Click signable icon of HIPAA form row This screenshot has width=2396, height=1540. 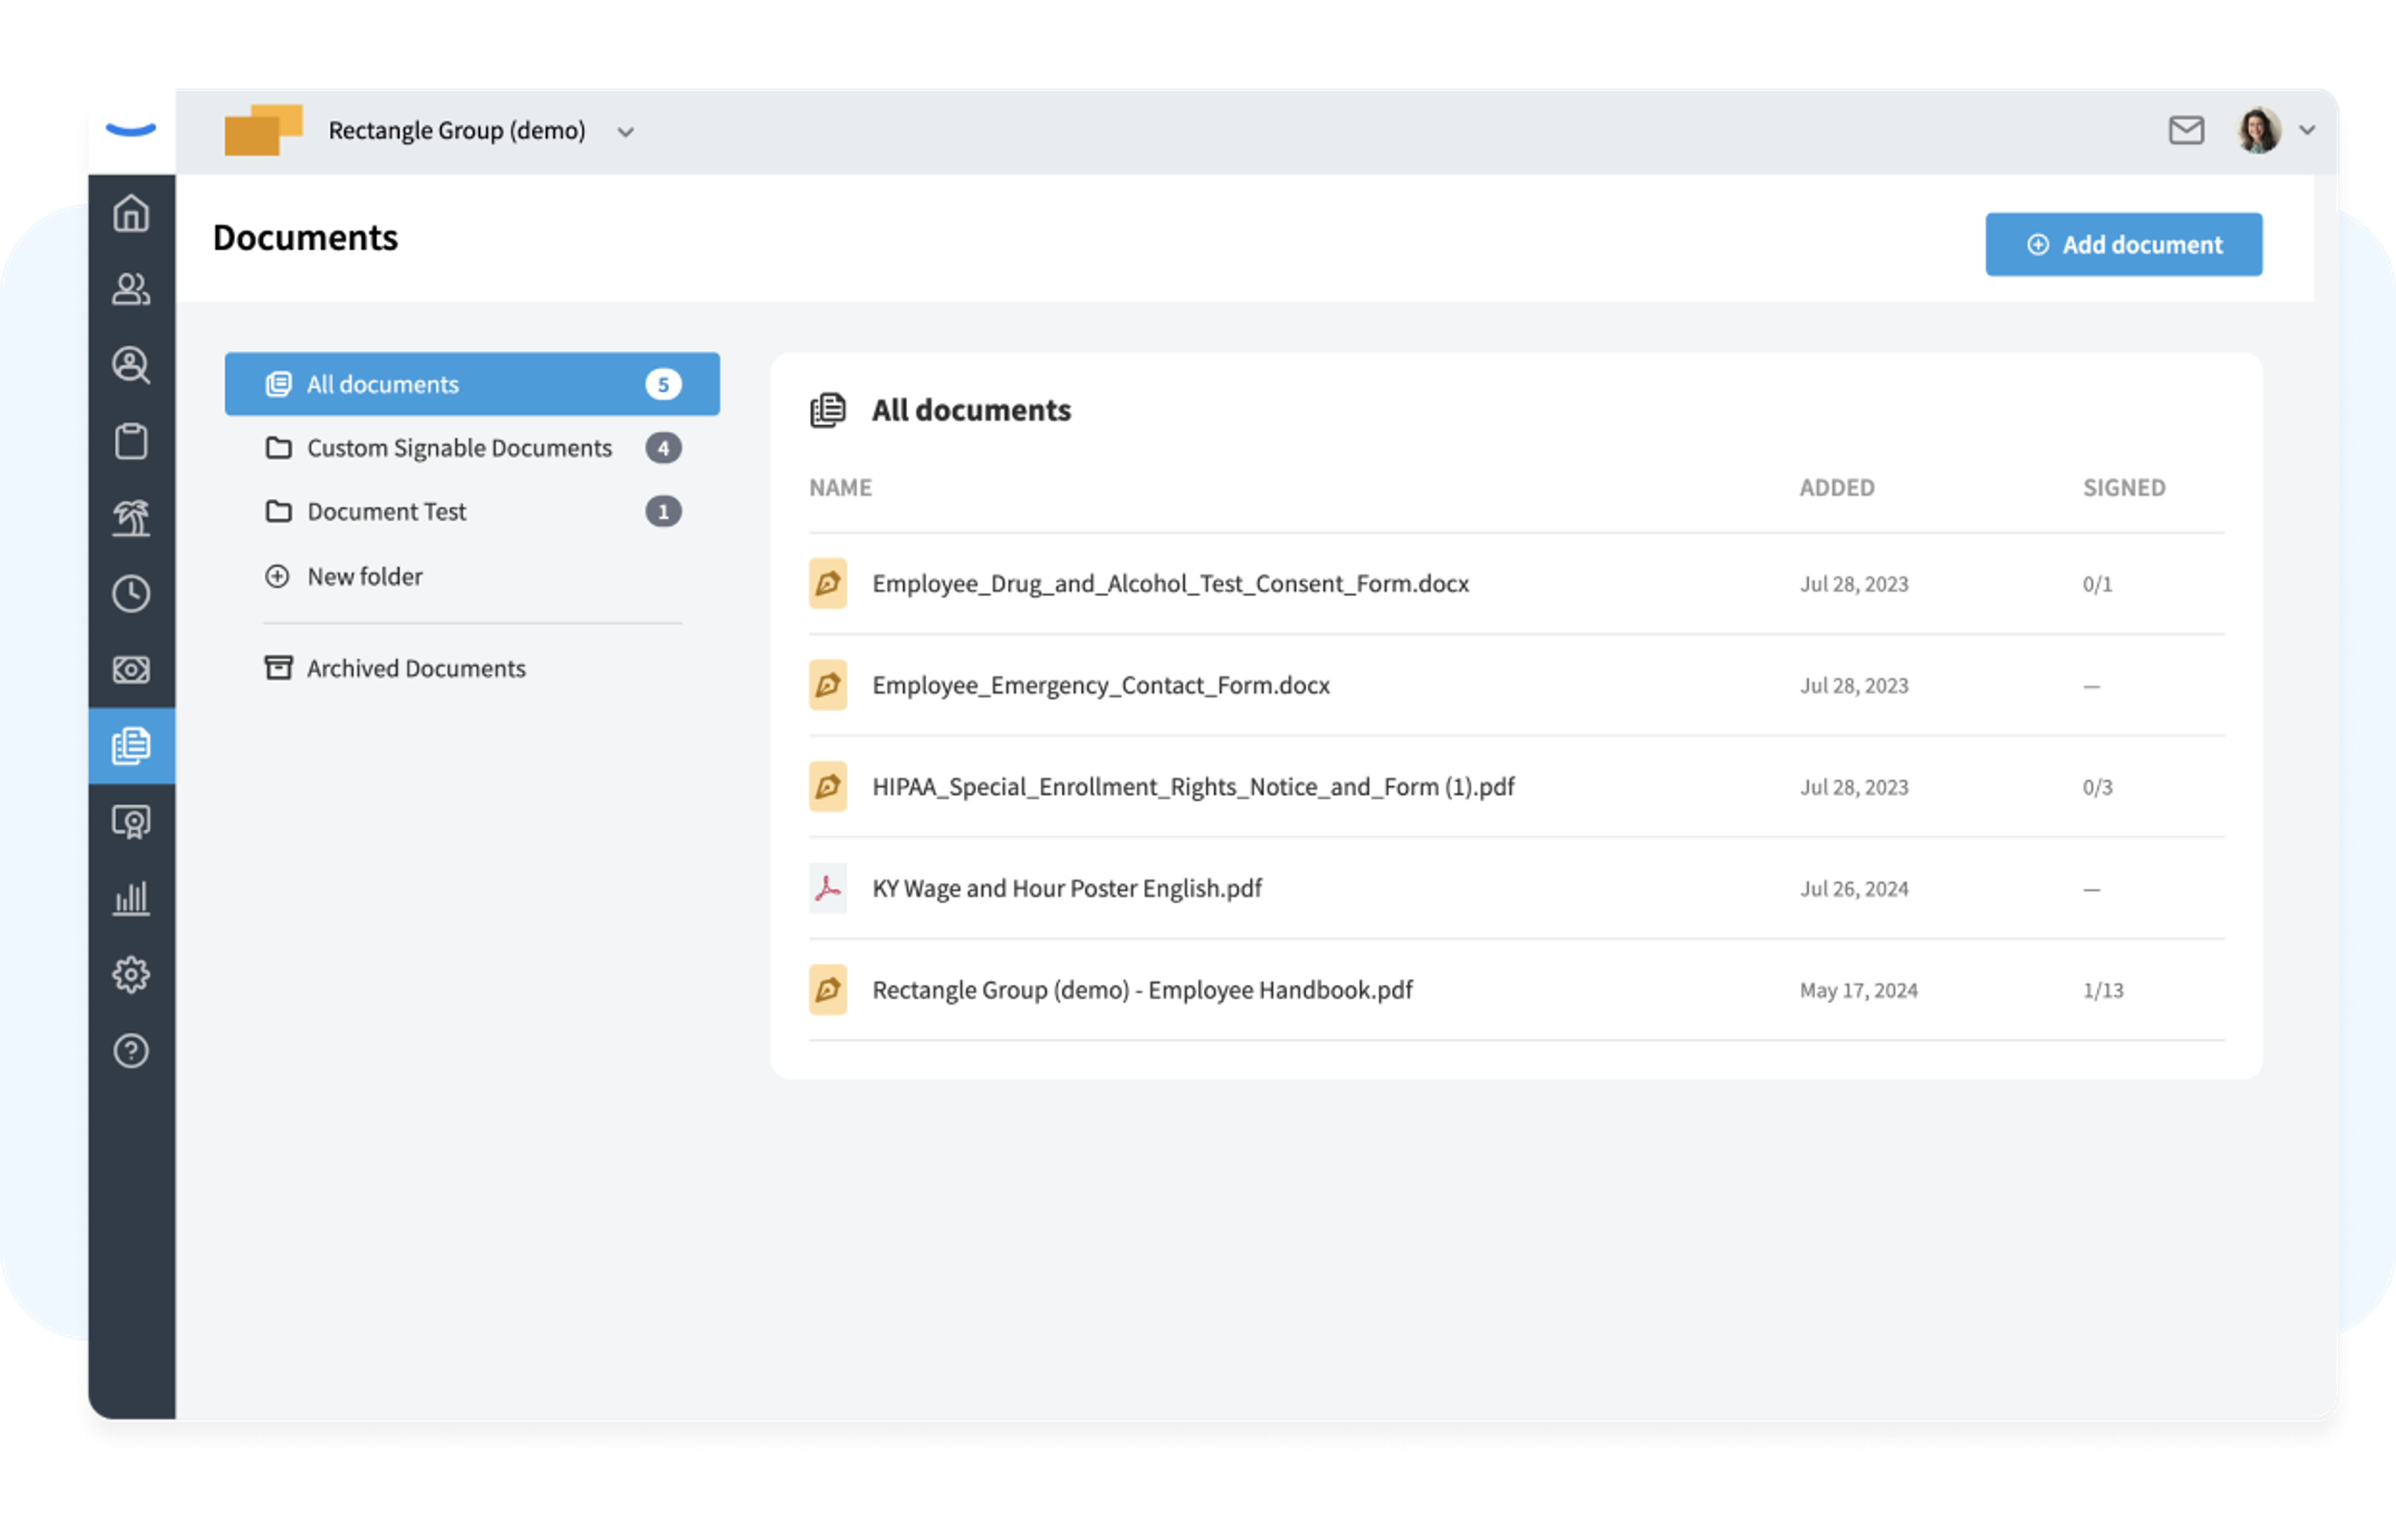coord(828,787)
